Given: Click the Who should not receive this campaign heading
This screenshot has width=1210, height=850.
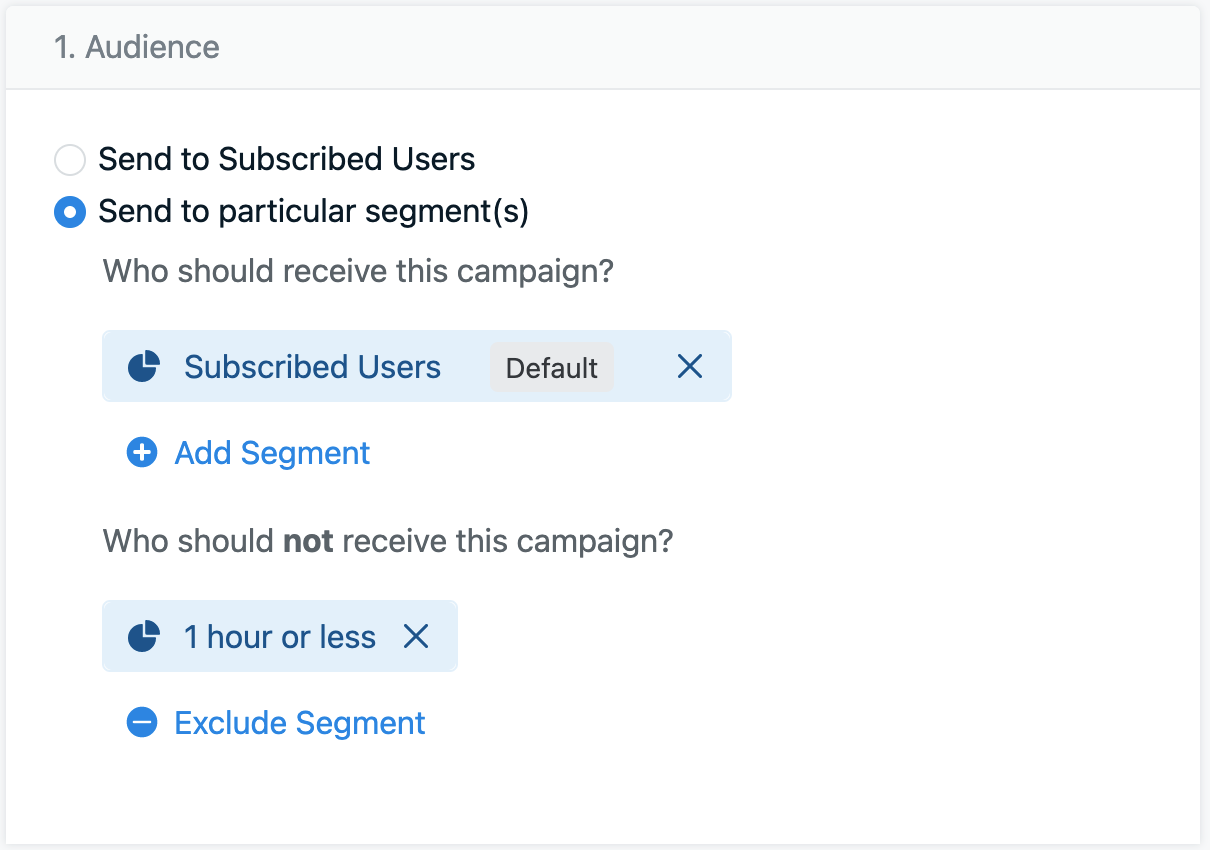Looking at the screenshot, I should click(x=387, y=542).
